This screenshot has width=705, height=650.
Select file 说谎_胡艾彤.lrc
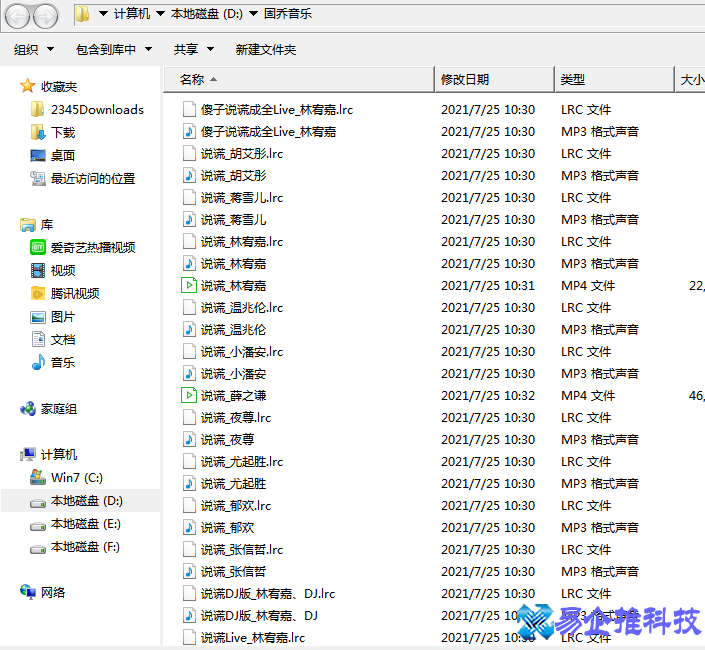click(242, 154)
